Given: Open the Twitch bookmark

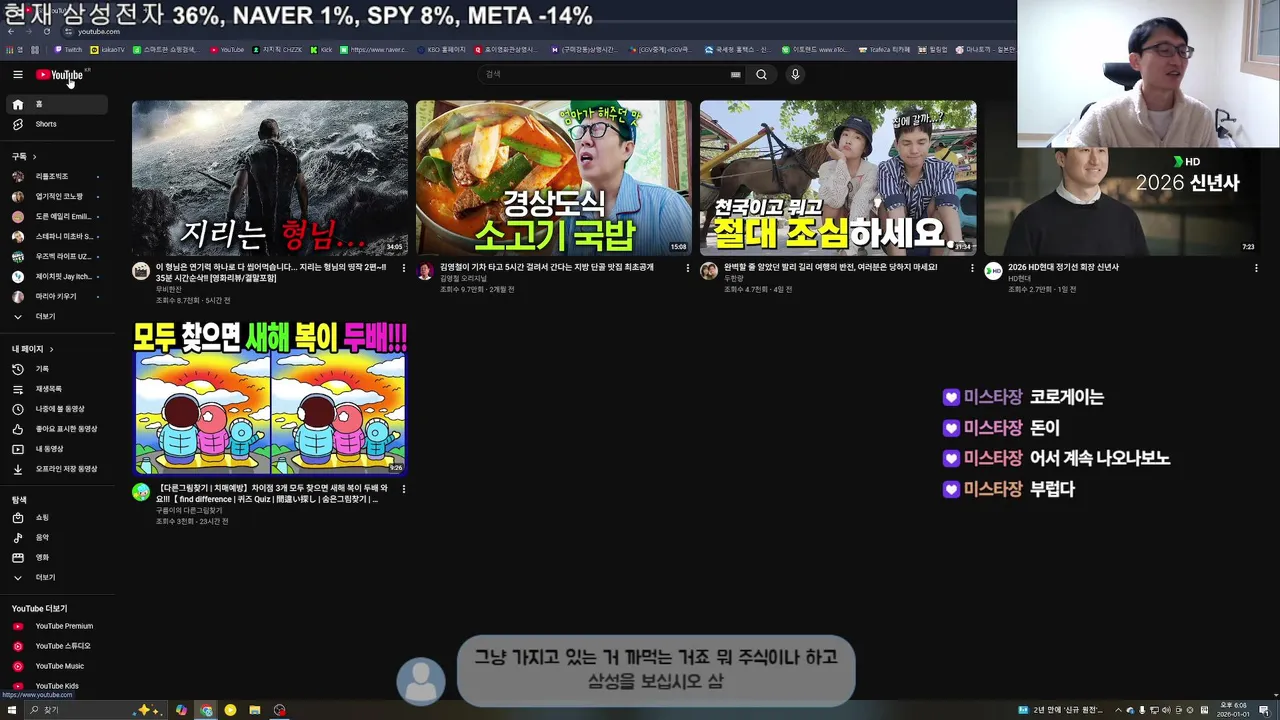Looking at the screenshot, I should pos(69,49).
